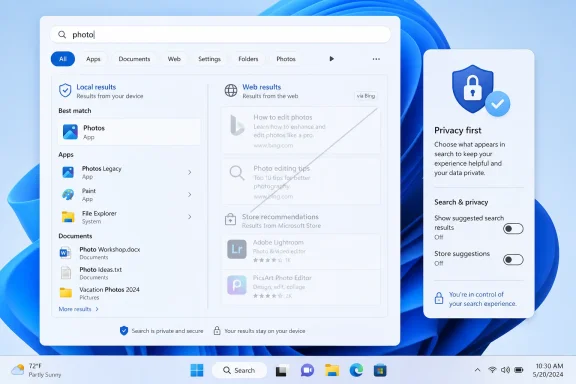Launch Microsoft Edge from taskbar
This screenshot has height=384, width=576.
click(356, 370)
